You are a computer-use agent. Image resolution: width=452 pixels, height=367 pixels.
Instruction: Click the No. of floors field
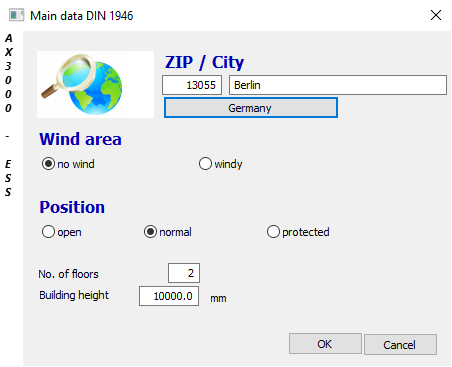click(x=184, y=273)
